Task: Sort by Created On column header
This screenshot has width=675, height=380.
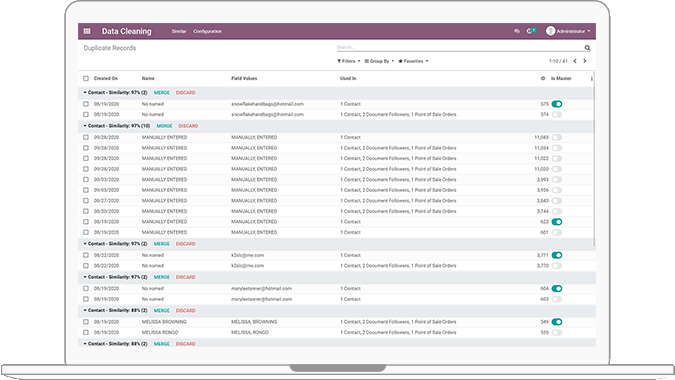Action: click(106, 78)
